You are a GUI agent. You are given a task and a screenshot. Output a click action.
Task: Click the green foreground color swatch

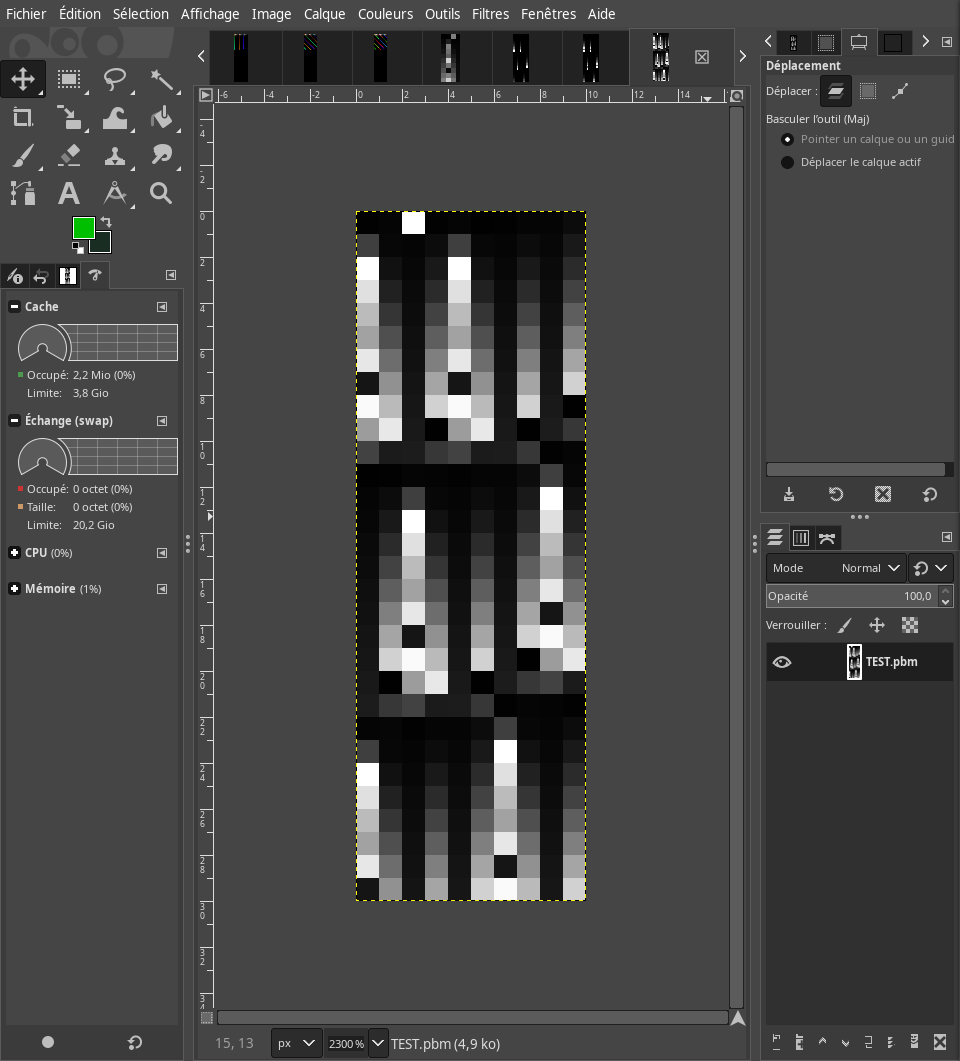[83, 228]
